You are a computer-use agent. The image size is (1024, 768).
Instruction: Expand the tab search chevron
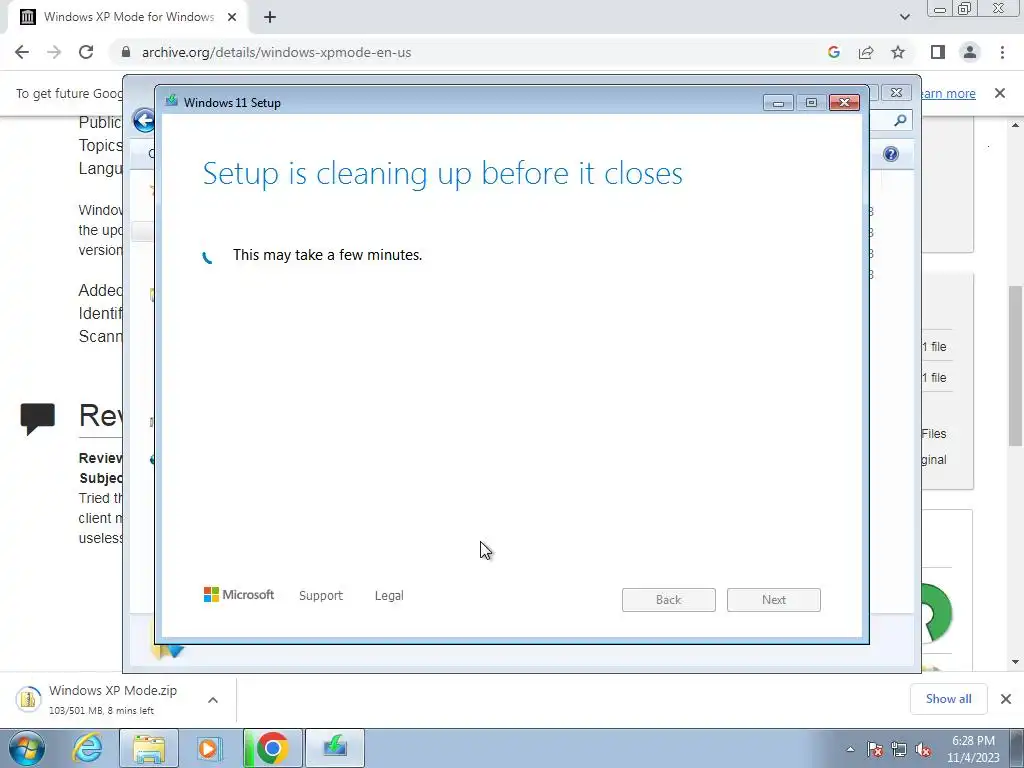904,17
